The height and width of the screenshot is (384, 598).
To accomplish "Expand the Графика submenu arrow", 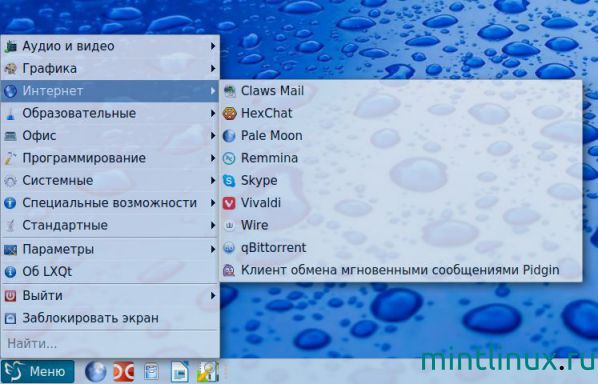I will coord(213,69).
